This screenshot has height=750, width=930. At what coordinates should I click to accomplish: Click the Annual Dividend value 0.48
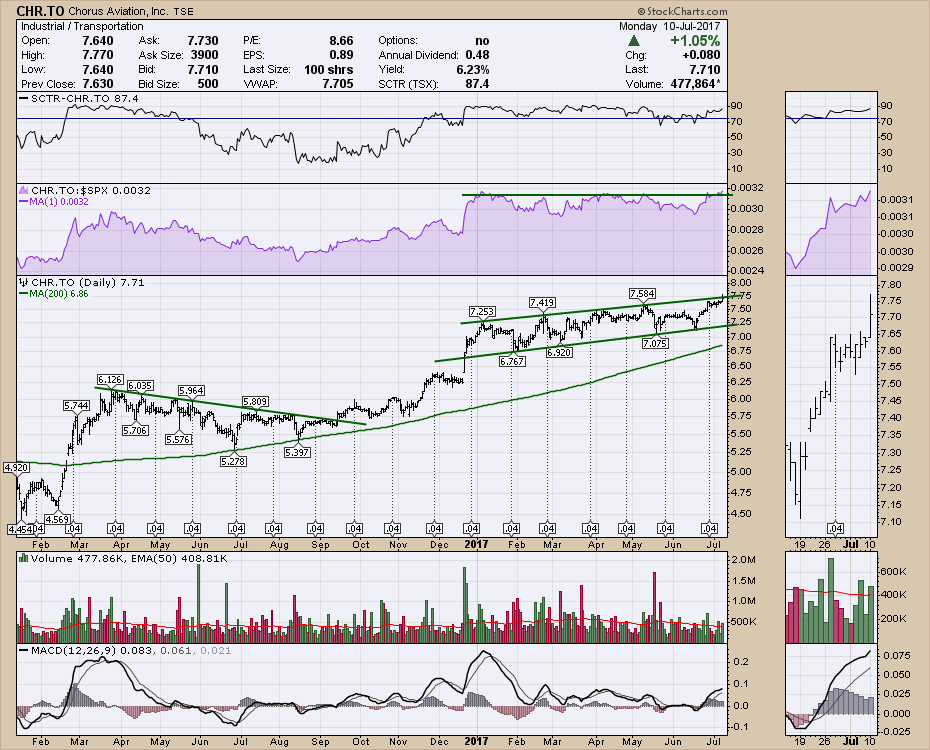pyautogui.click(x=477, y=55)
